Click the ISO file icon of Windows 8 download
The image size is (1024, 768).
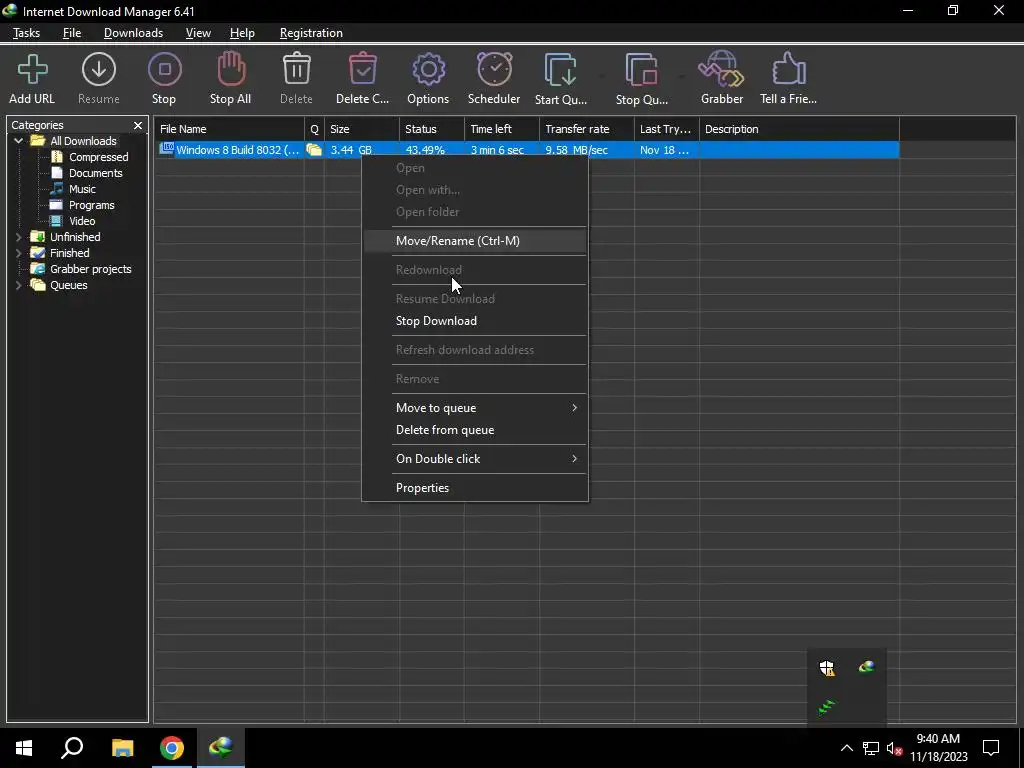(167, 149)
